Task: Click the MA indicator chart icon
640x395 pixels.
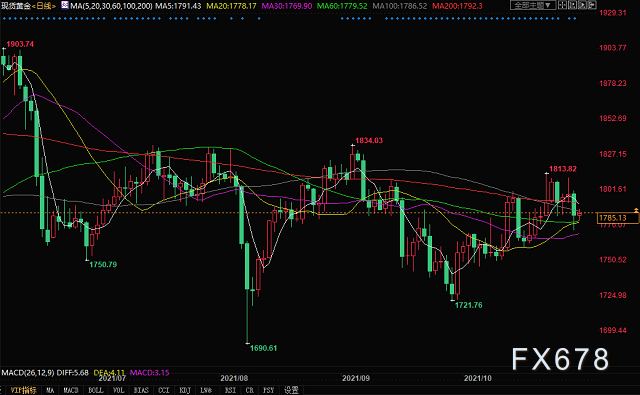Action: 65,5
